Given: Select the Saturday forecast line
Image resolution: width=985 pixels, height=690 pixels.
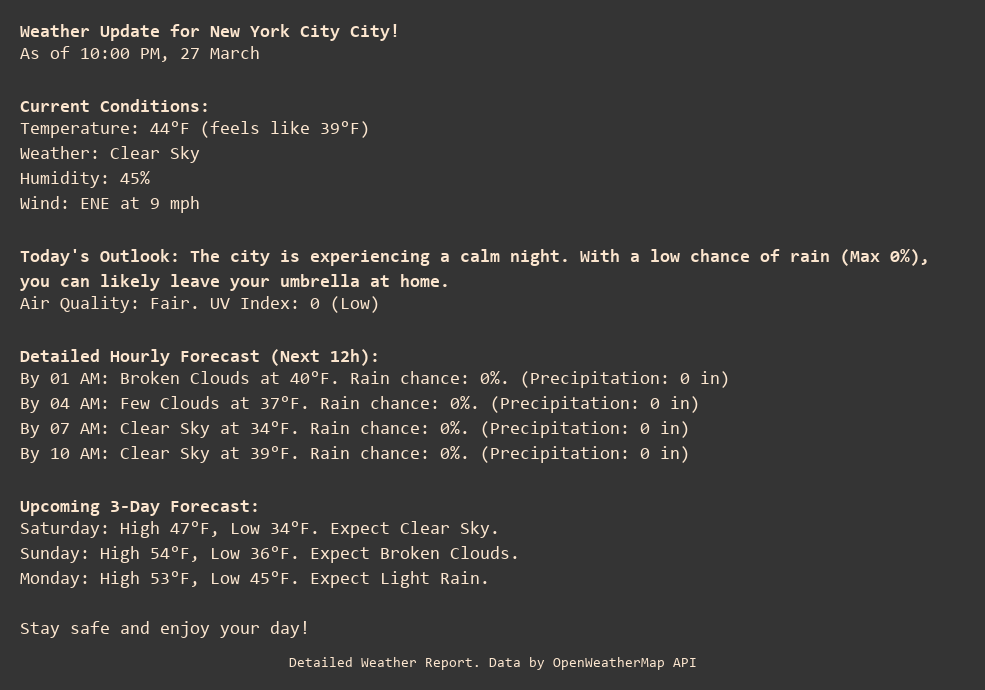Looking at the screenshot, I should tap(259, 528).
